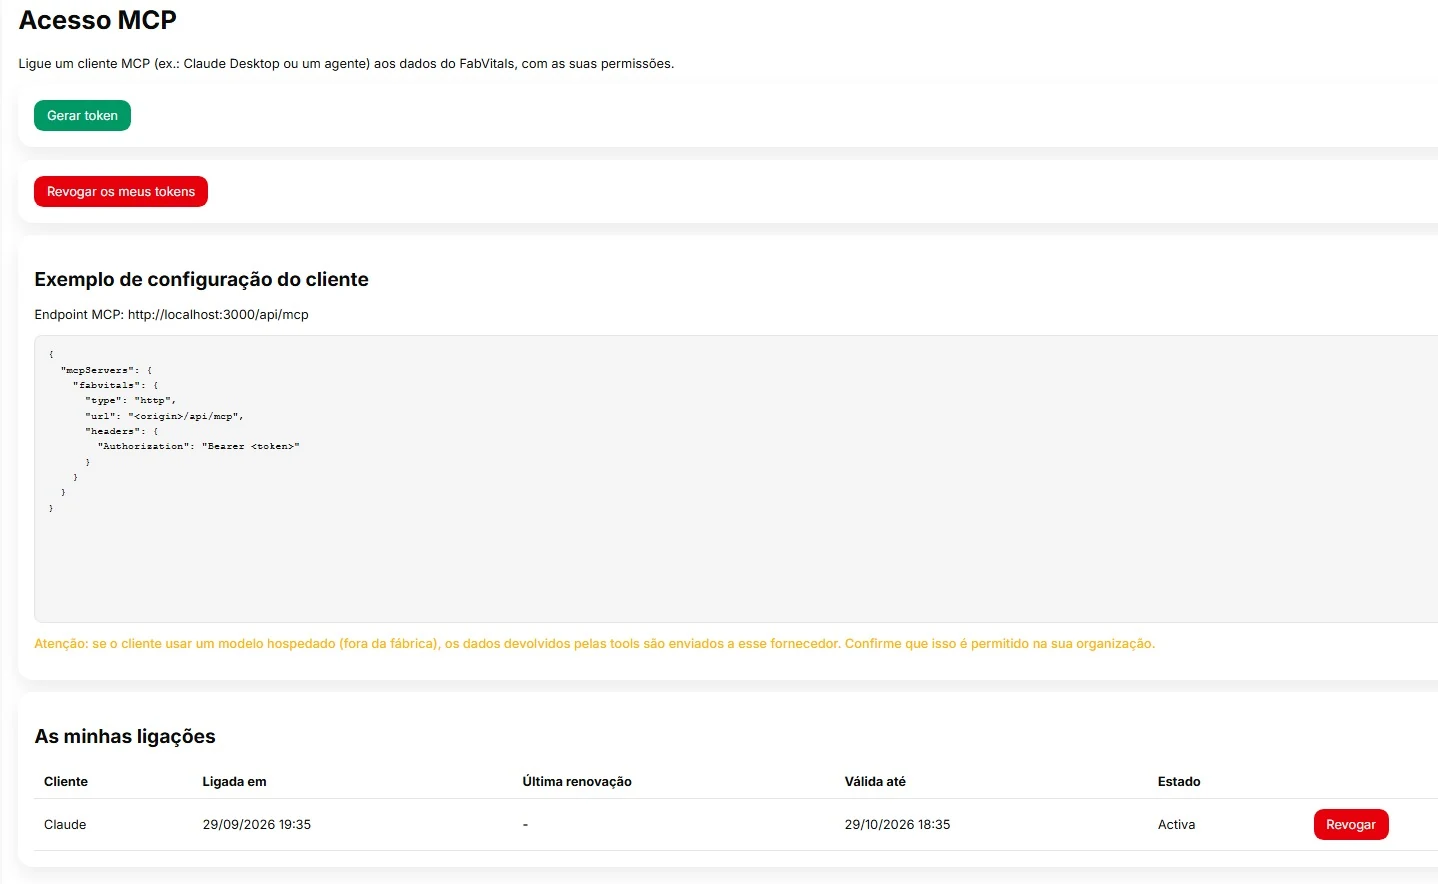Click the "headers" line in the code
Viewport: 1438px width, 884px height.
point(121,432)
